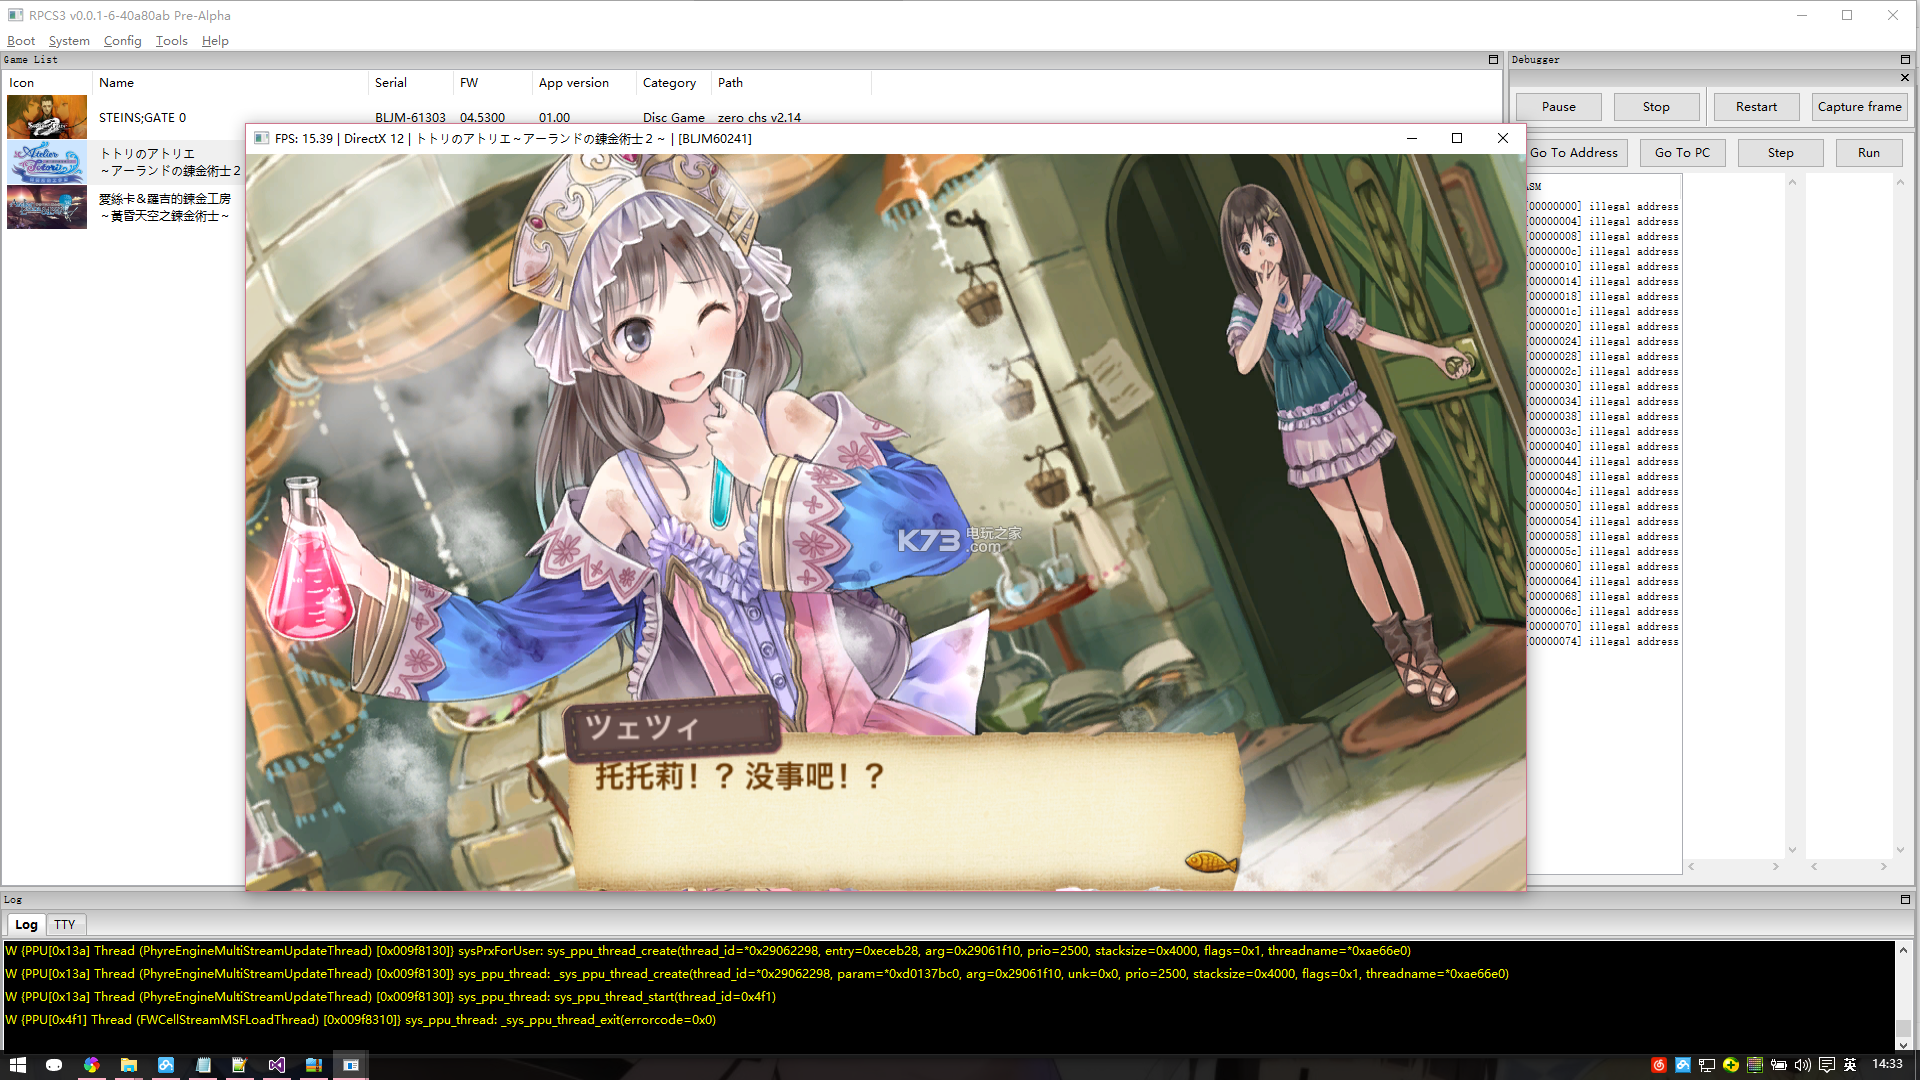Float the Game List dock panel

coord(1493,60)
